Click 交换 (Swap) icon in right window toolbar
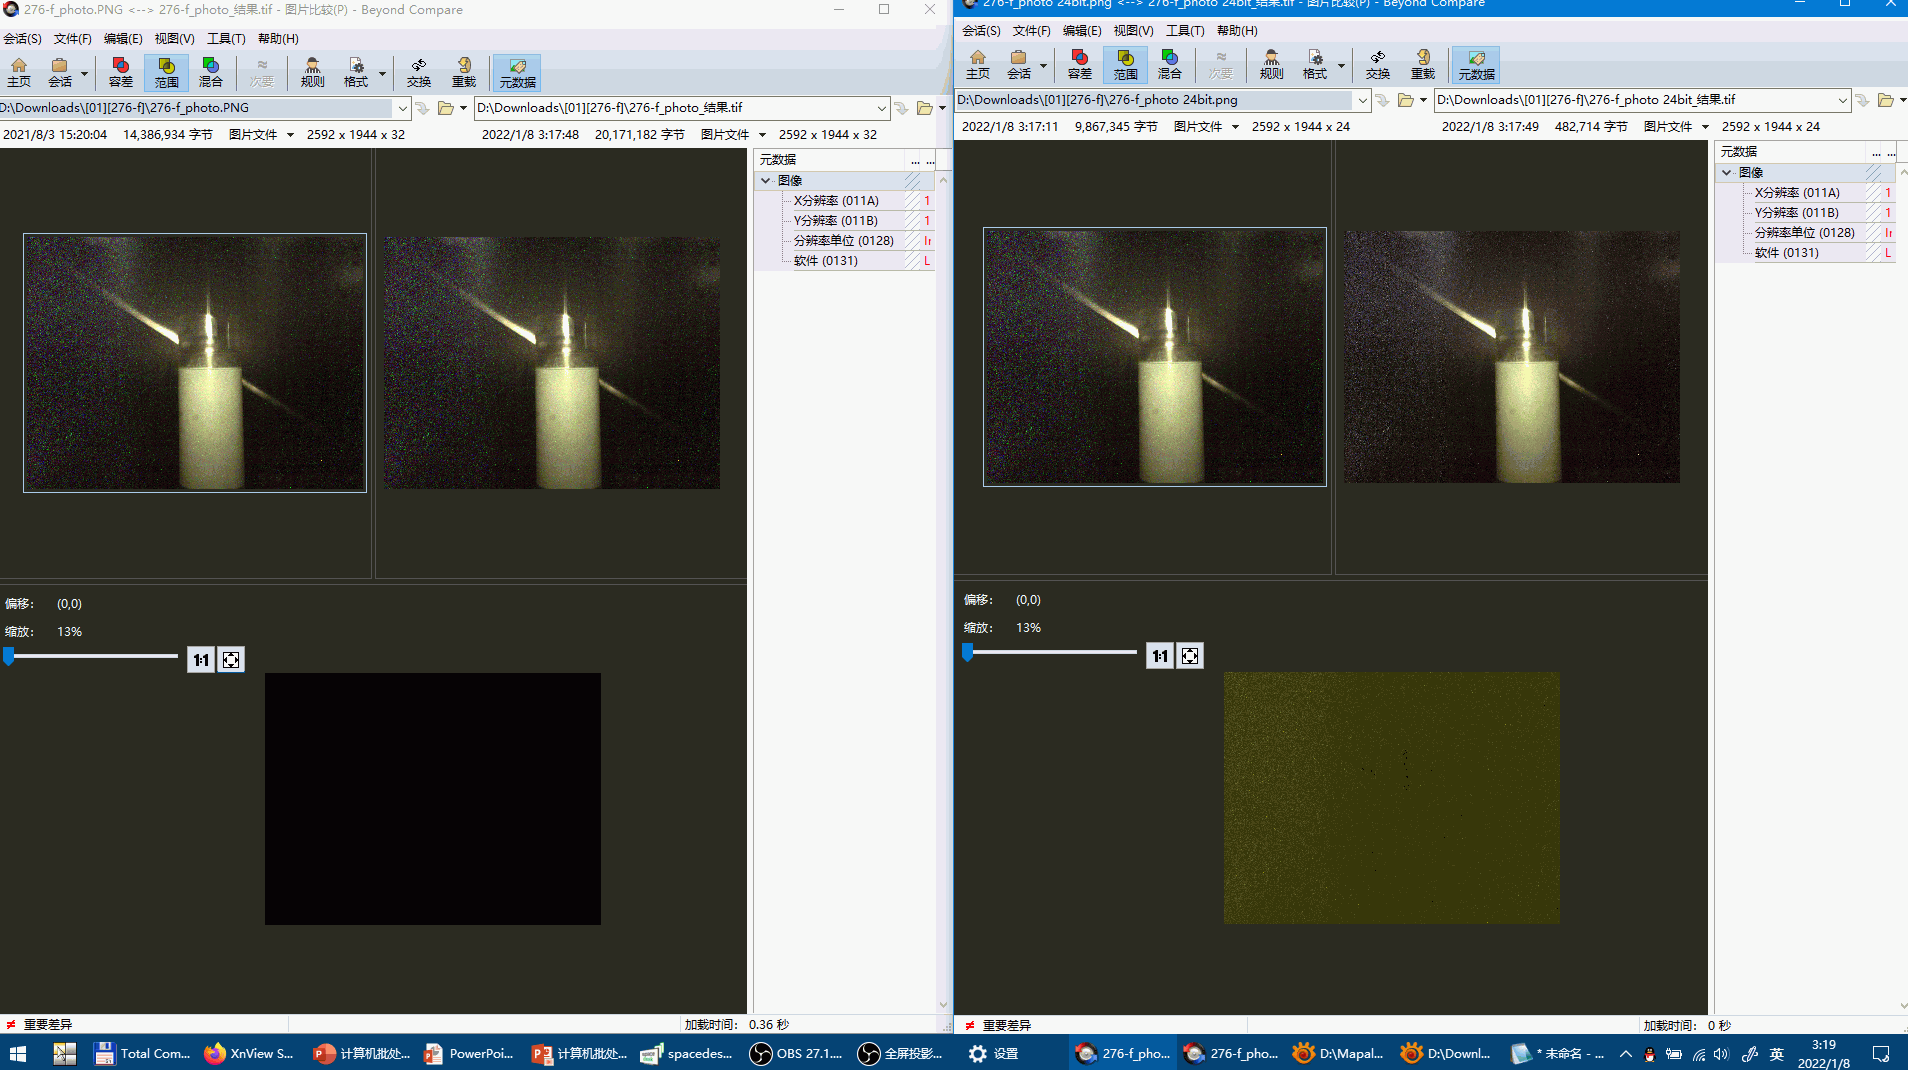 click(1377, 64)
